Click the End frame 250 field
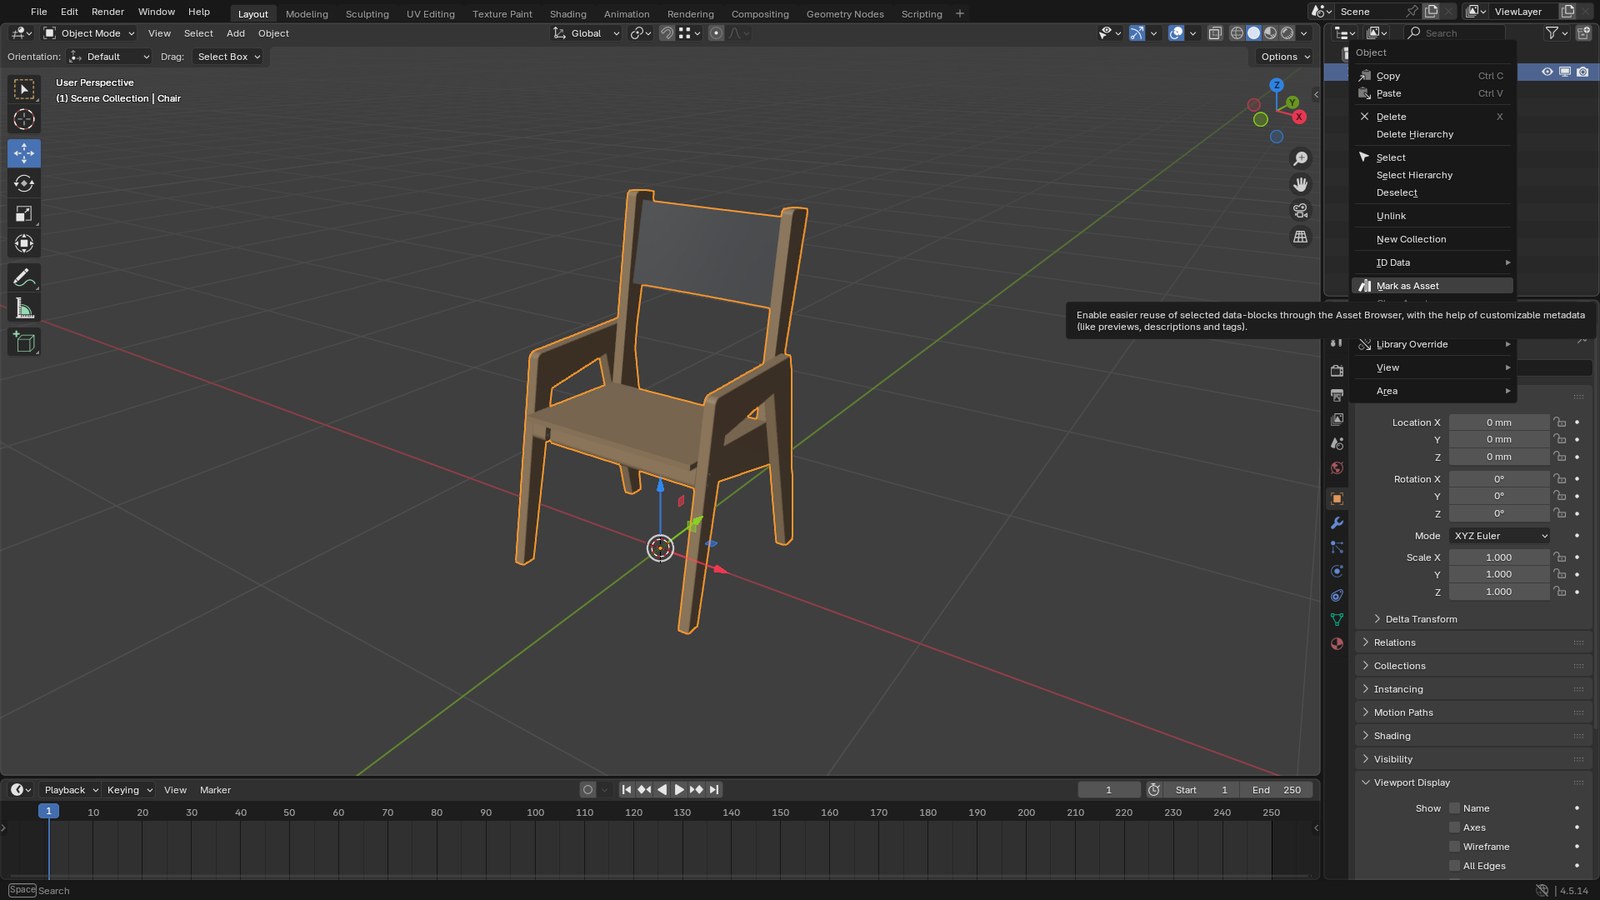This screenshot has height=900, width=1600. 1277,790
